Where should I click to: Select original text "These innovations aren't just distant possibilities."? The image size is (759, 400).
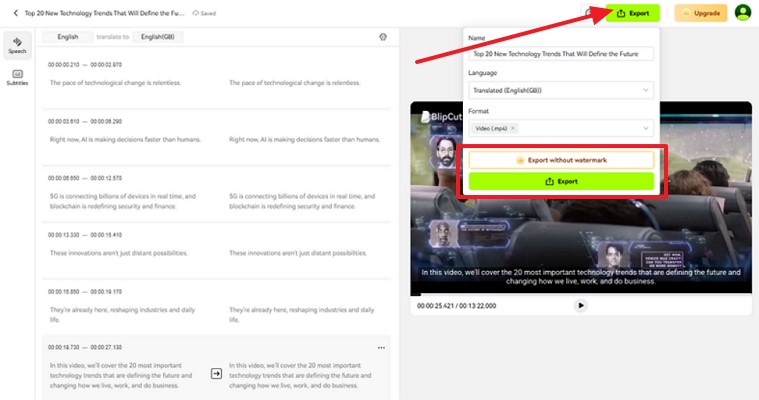[x=119, y=253]
